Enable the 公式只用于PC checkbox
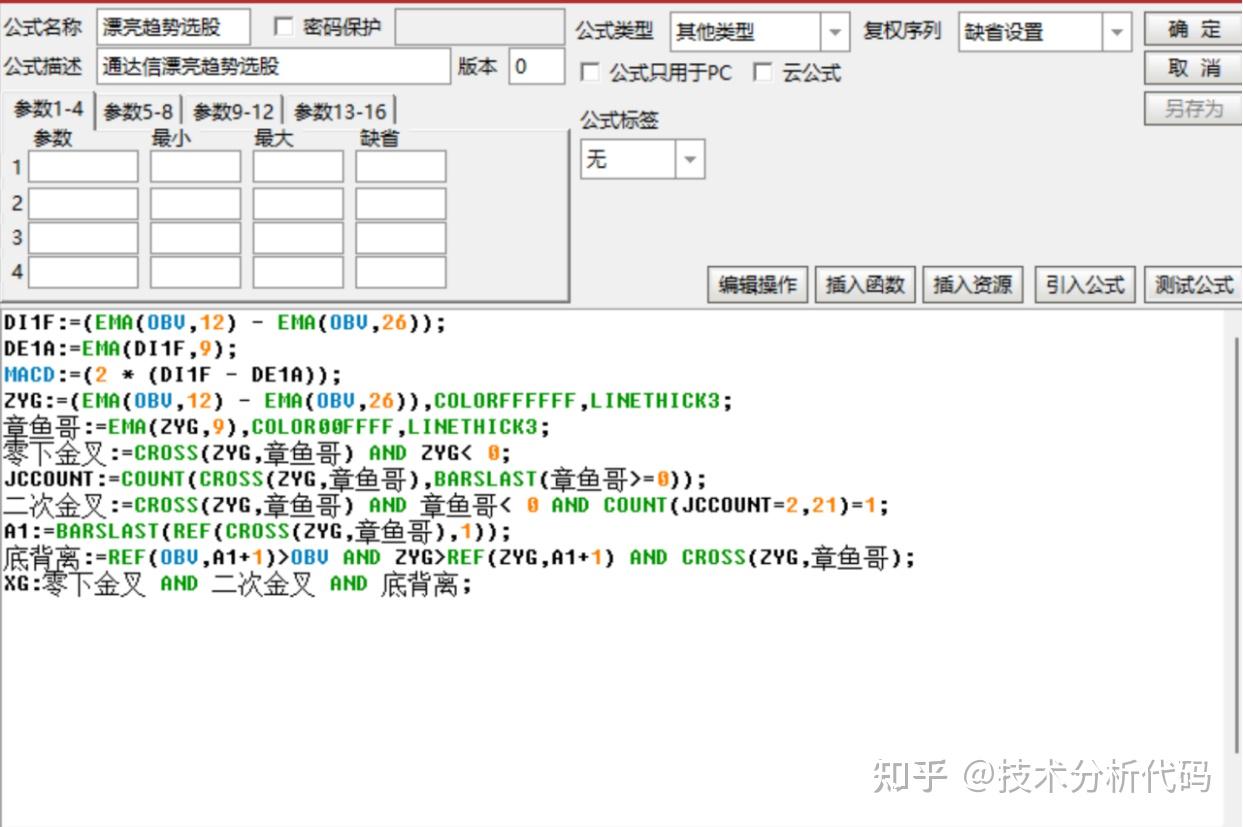The width and height of the screenshot is (1243, 827). (x=591, y=72)
